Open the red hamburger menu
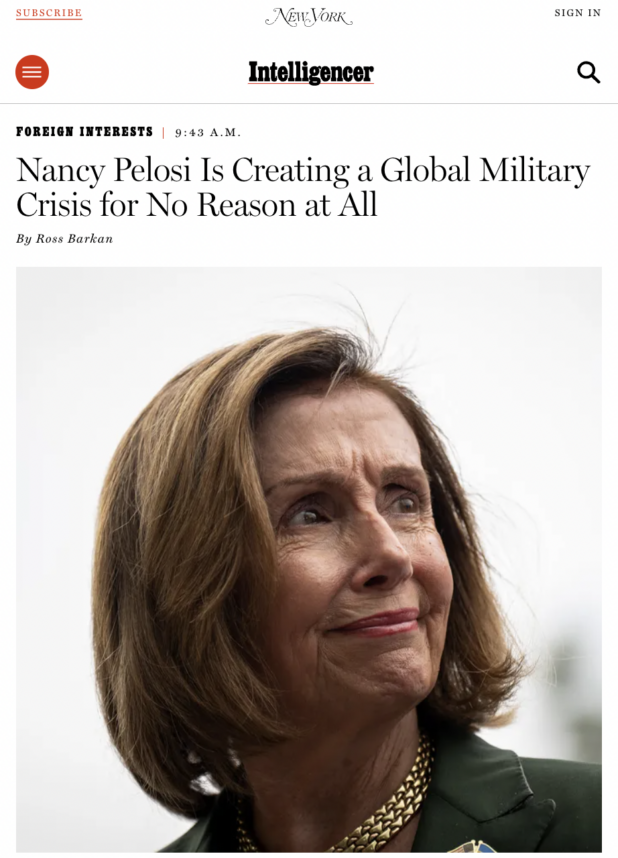Screen dimensions: 618x858 point(32,72)
